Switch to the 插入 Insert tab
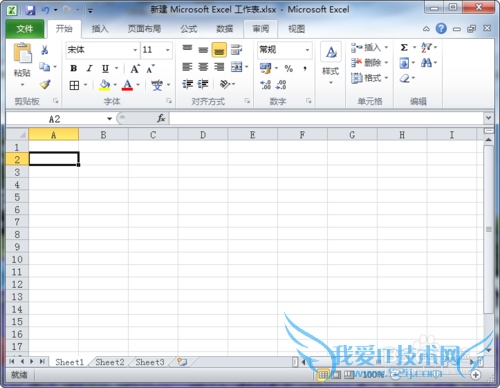This screenshot has height=388, width=500. point(100,29)
